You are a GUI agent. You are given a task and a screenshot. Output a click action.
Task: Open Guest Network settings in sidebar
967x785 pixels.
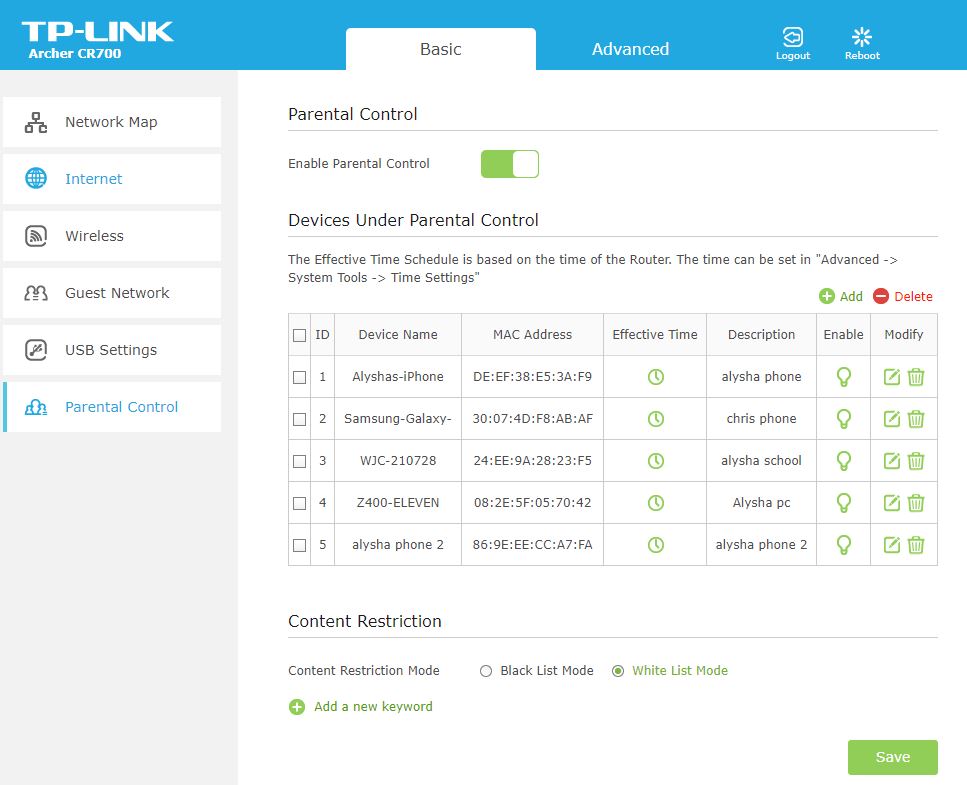(117, 293)
